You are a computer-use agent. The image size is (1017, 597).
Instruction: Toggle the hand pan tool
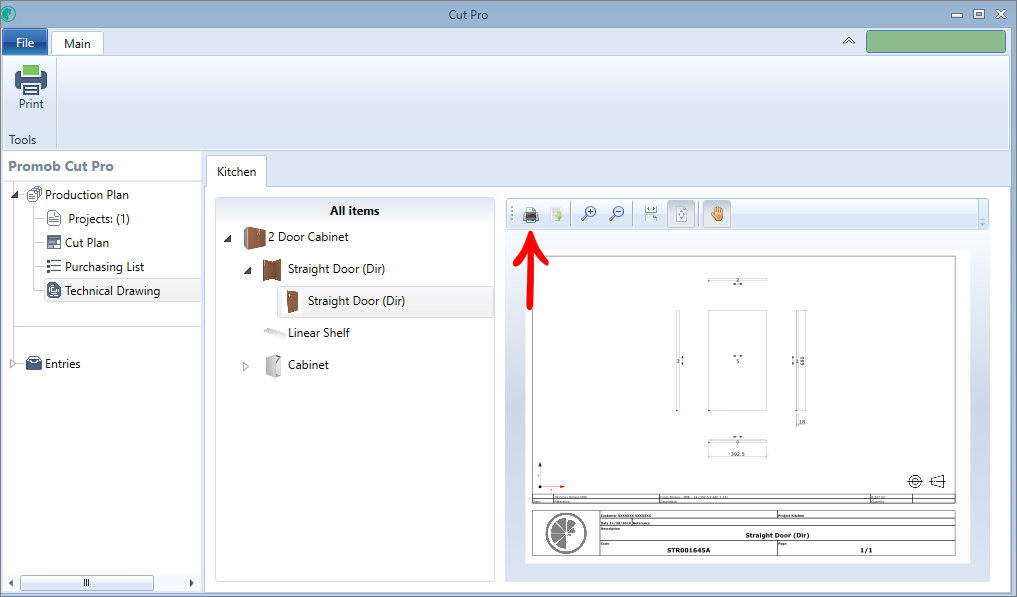click(717, 213)
